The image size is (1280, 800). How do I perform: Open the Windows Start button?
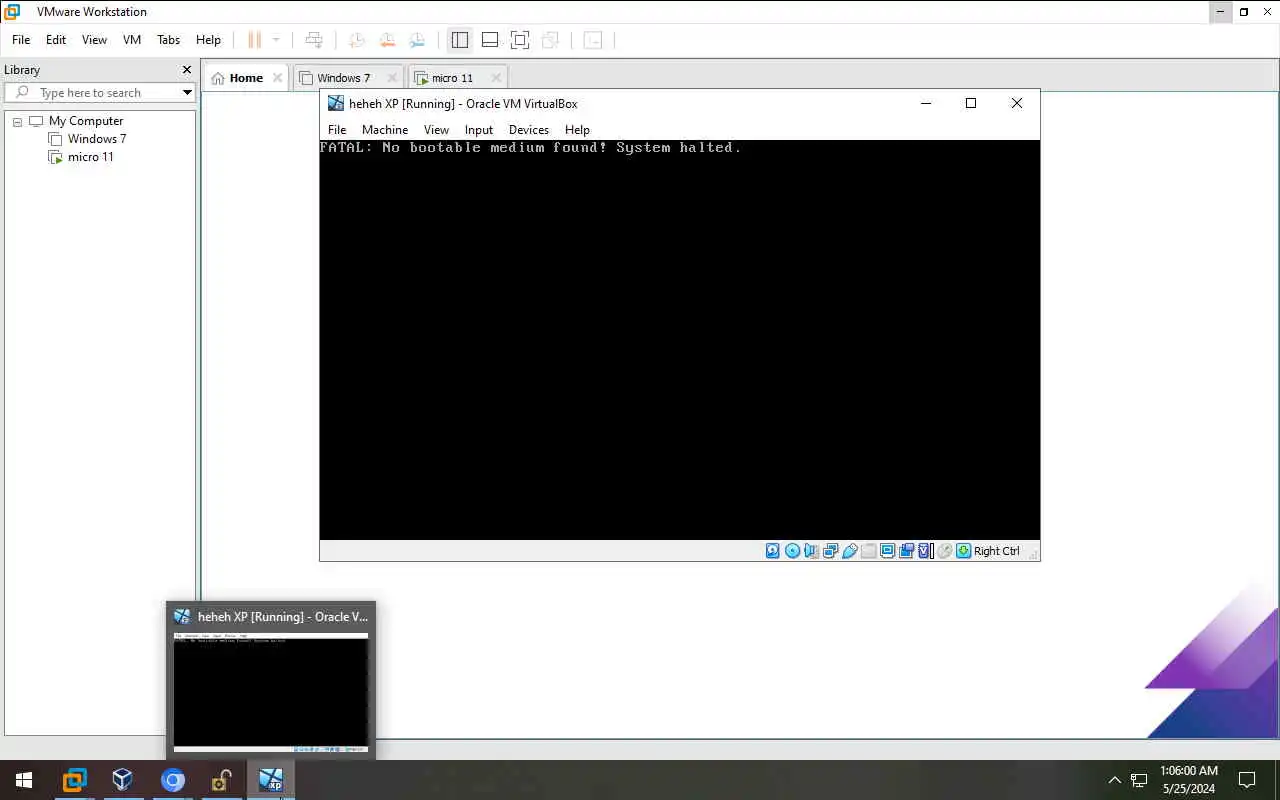(24, 780)
